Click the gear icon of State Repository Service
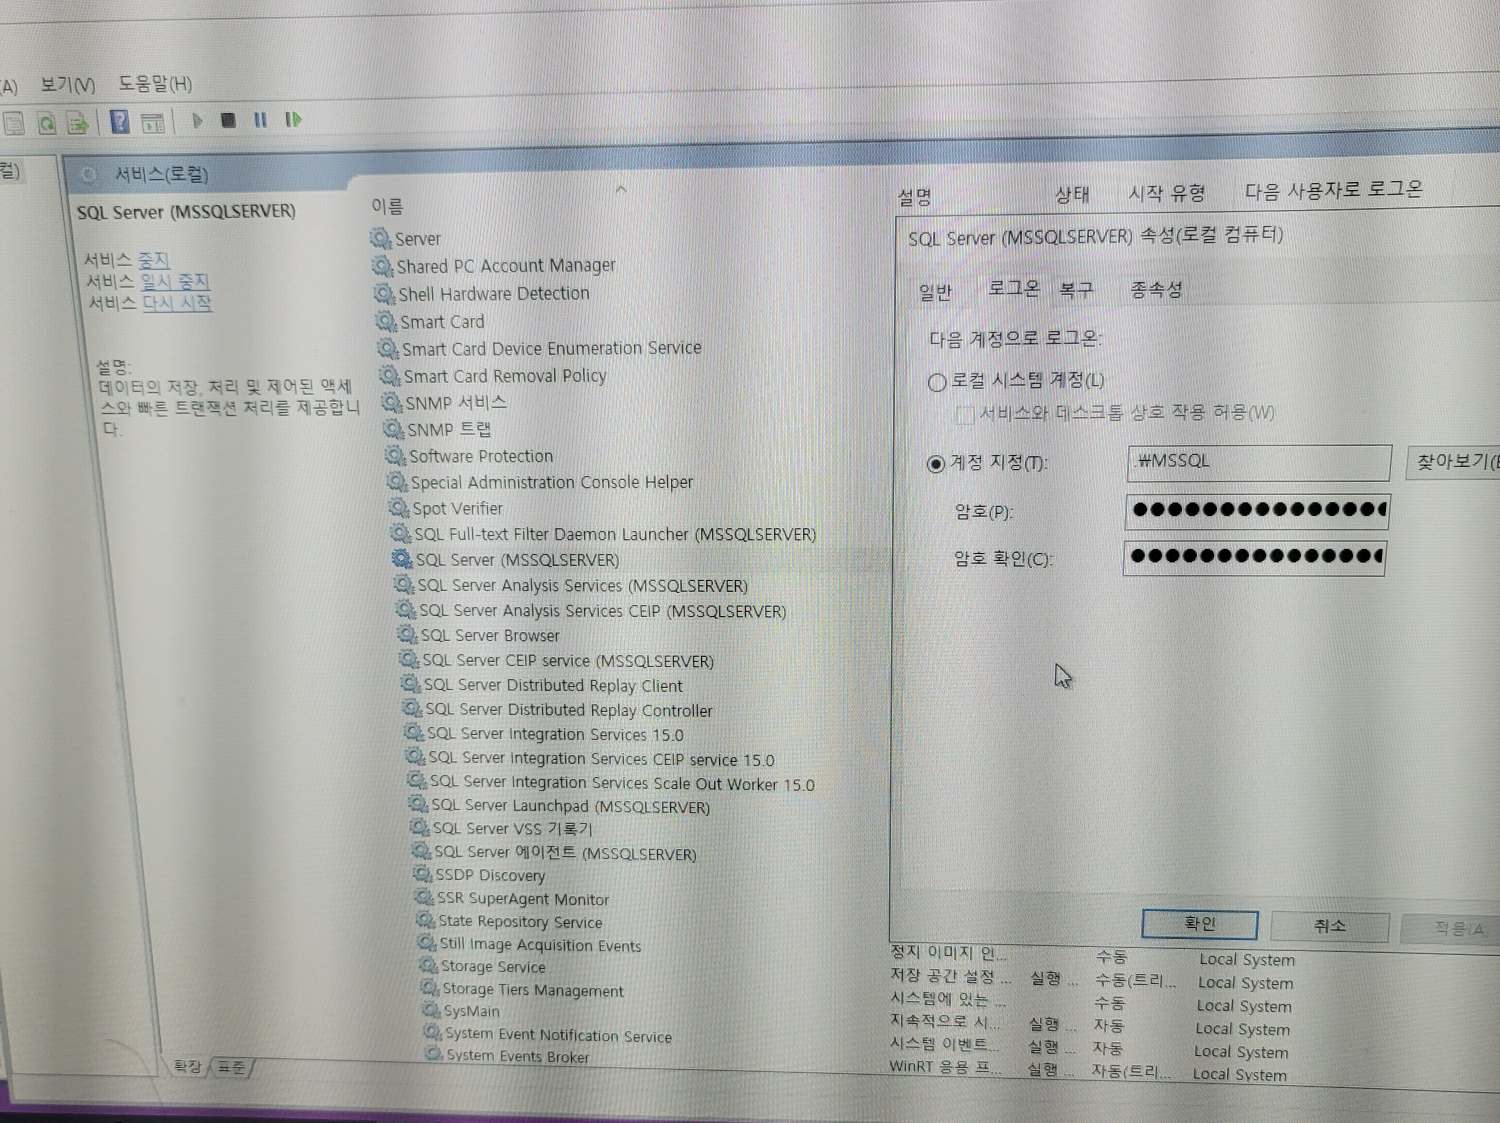The height and width of the screenshot is (1123, 1500). 426,920
